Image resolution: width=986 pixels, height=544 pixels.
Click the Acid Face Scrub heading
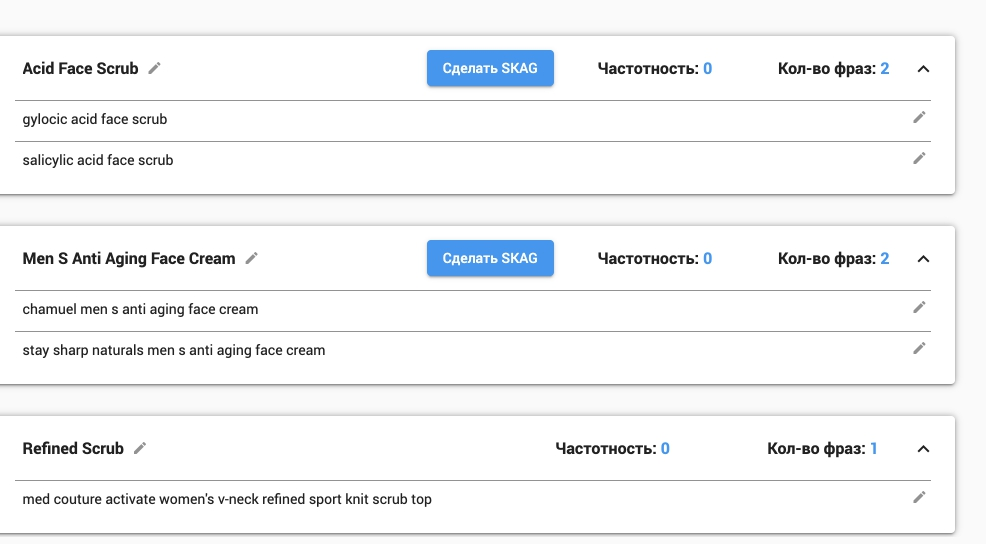coord(80,69)
